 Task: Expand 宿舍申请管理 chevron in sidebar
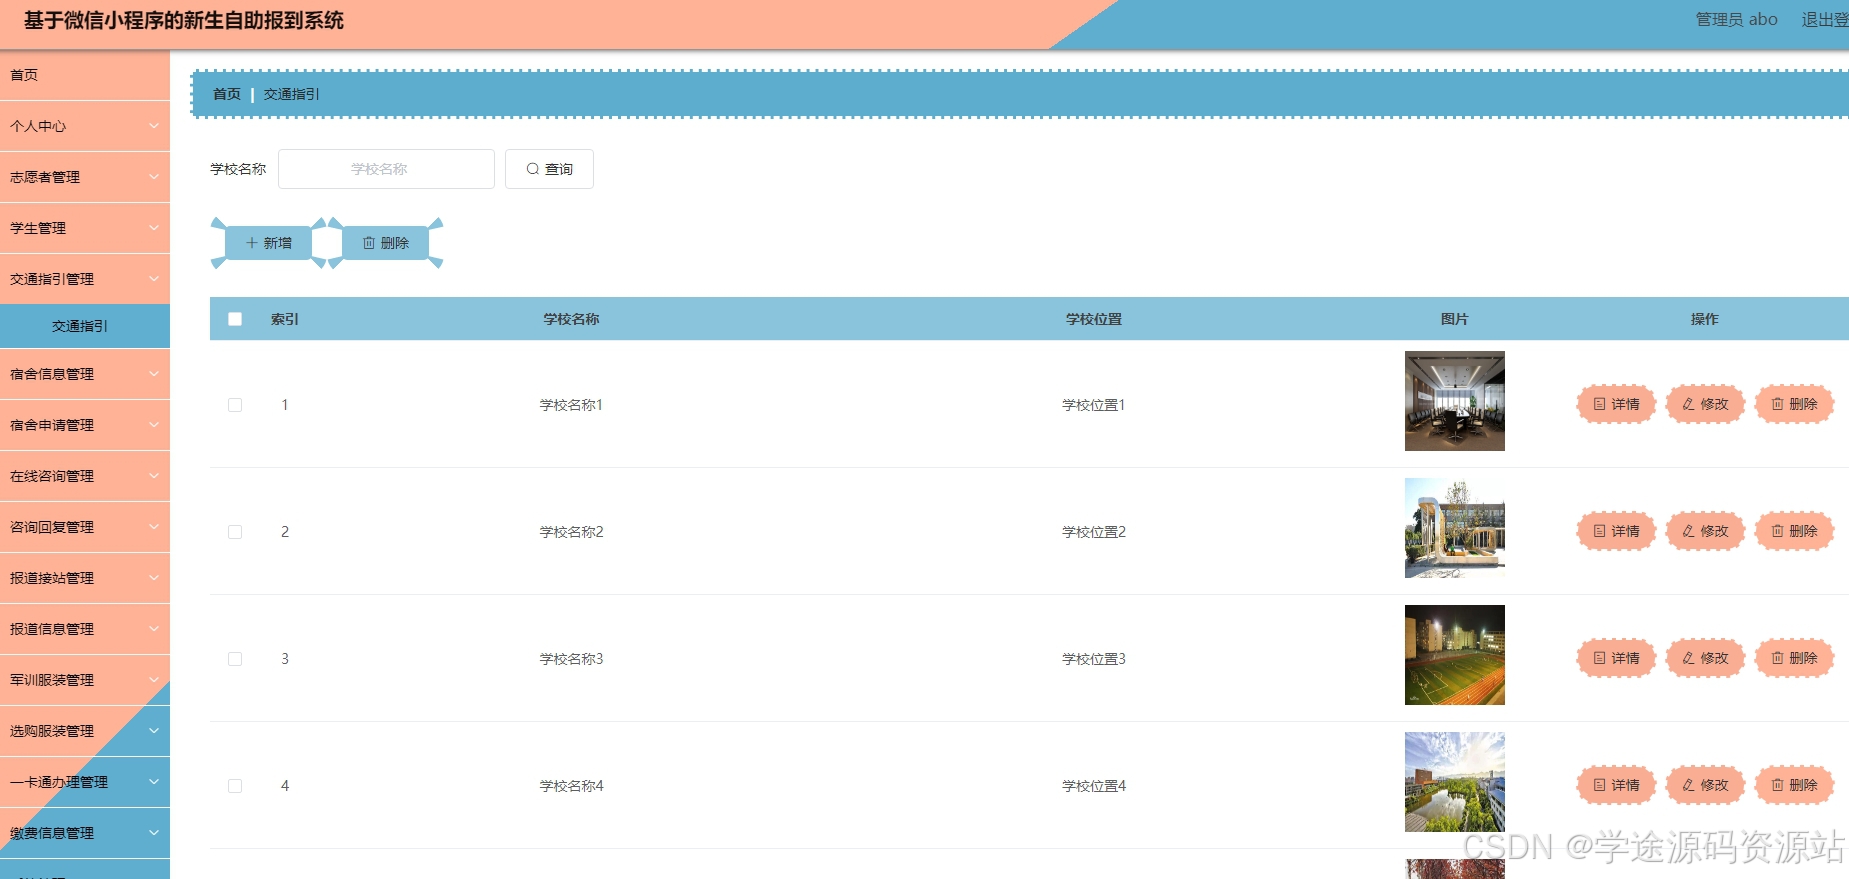coord(154,425)
